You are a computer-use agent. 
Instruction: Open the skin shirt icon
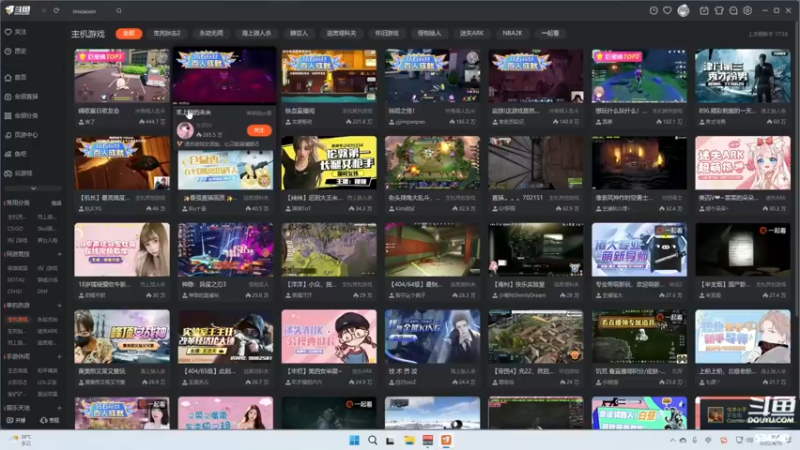tap(719, 10)
